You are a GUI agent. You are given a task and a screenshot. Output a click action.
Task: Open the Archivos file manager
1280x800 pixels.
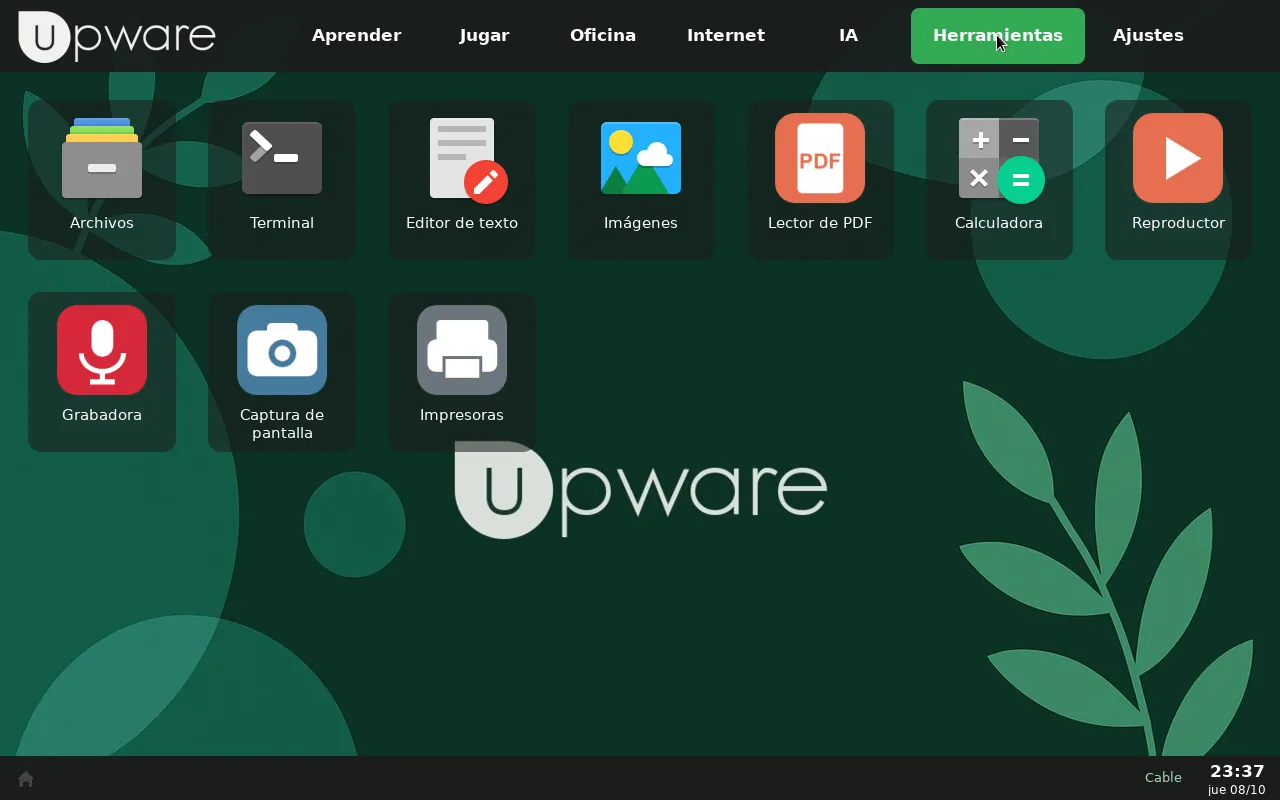pyautogui.click(x=102, y=180)
